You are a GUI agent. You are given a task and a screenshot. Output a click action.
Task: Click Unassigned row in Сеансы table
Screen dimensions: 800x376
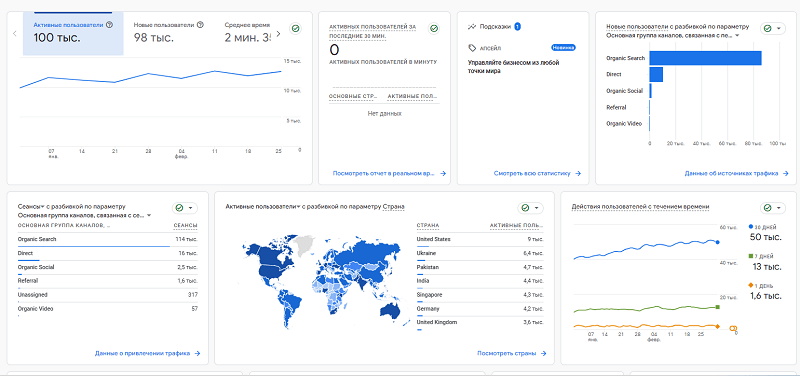click(x=108, y=295)
